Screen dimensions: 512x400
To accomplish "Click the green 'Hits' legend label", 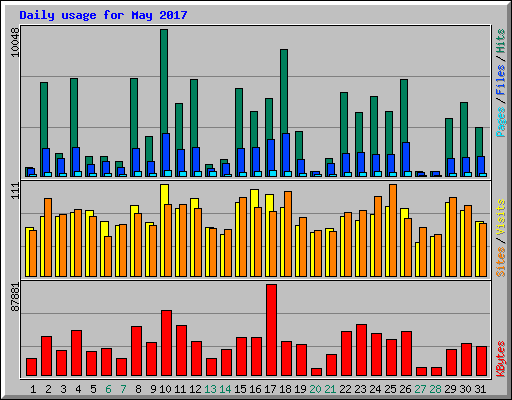I will (x=501, y=41).
